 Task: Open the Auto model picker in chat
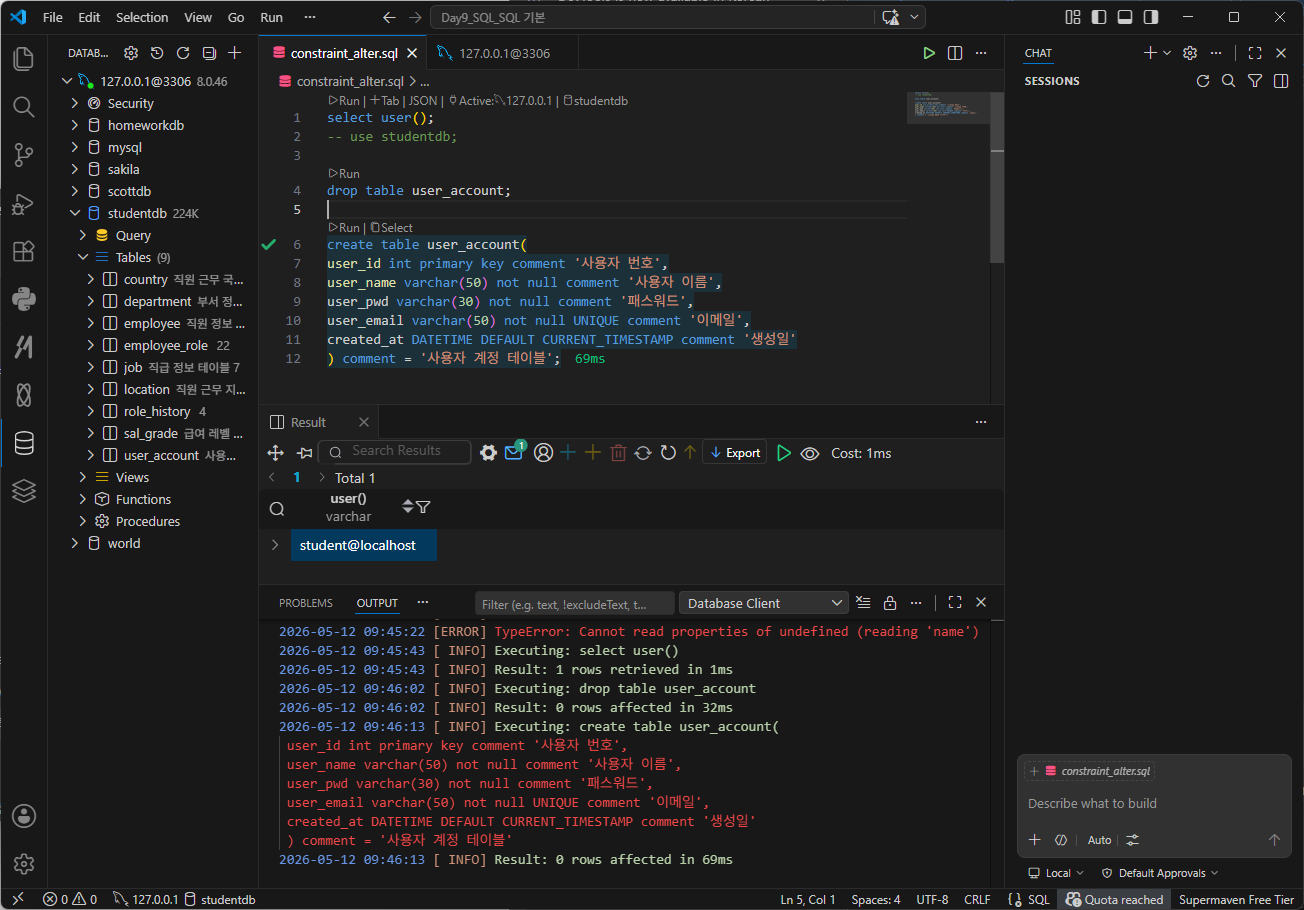(1099, 840)
